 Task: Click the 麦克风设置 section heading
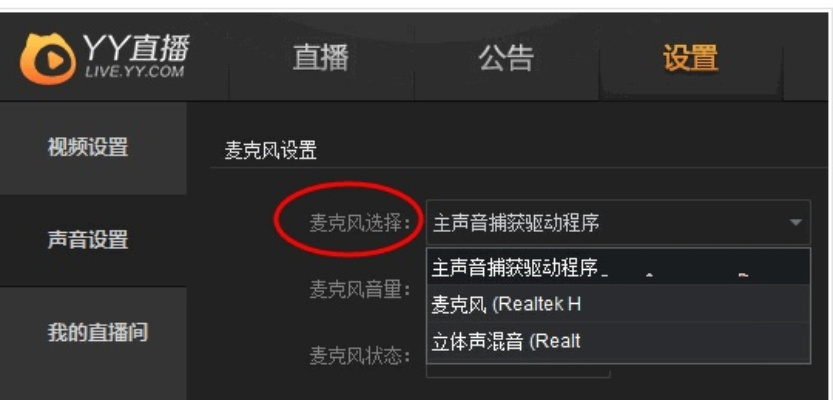coord(270,151)
